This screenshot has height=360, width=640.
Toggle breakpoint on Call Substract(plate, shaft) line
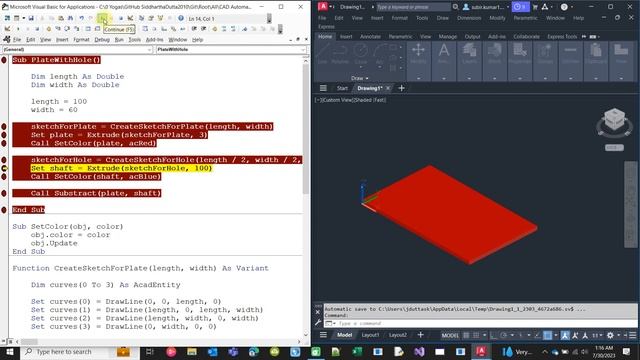tap(4, 193)
